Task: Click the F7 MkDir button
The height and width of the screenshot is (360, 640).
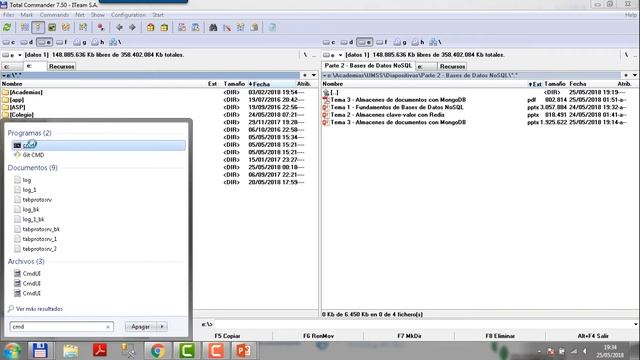Action: pyautogui.click(x=409, y=336)
